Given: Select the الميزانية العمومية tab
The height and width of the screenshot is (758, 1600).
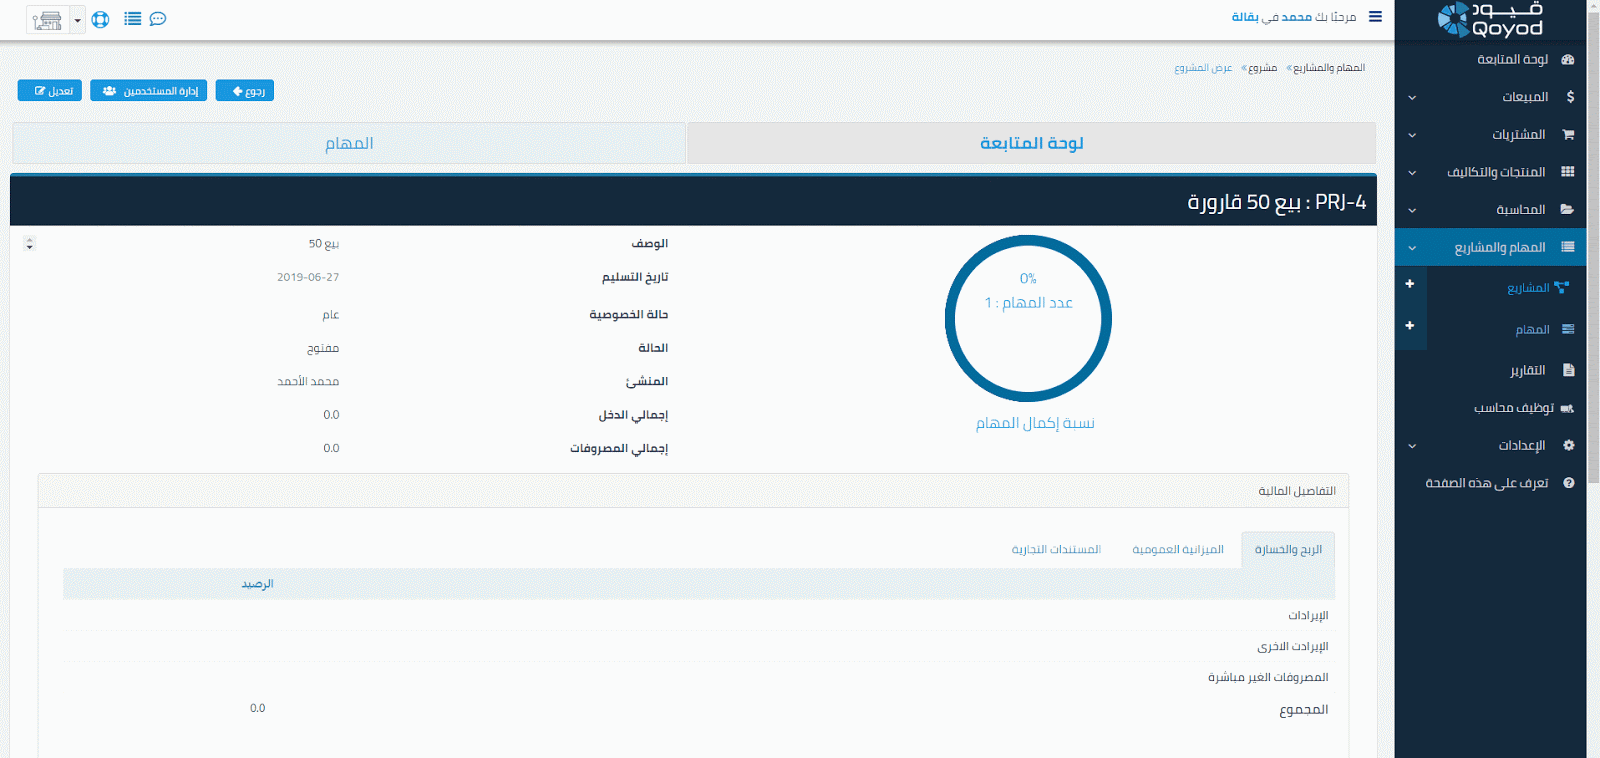Looking at the screenshot, I should click(x=1177, y=550).
